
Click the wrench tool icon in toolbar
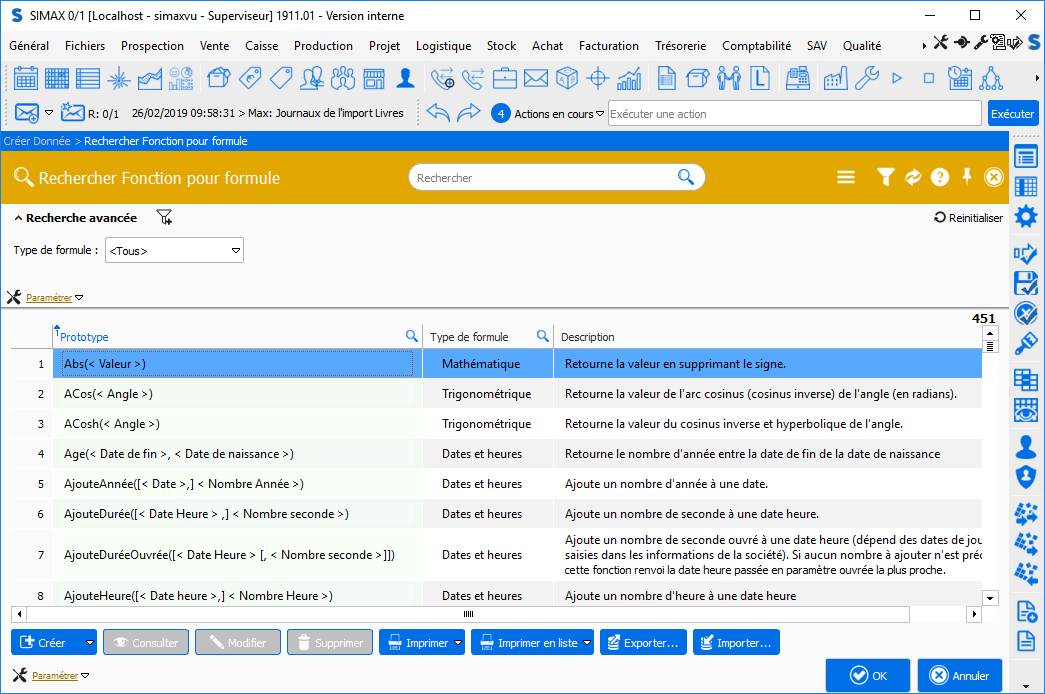[x=867, y=78]
